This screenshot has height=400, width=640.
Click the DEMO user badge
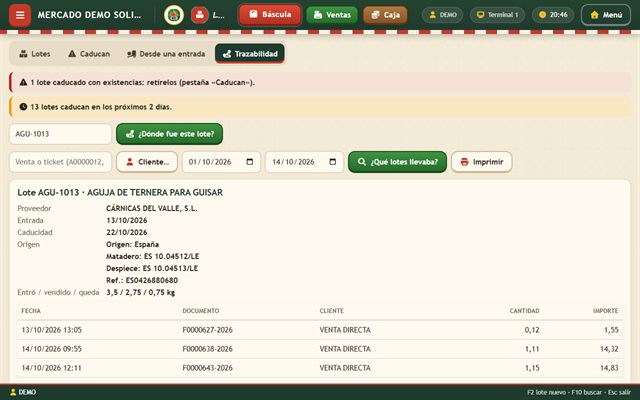442,15
